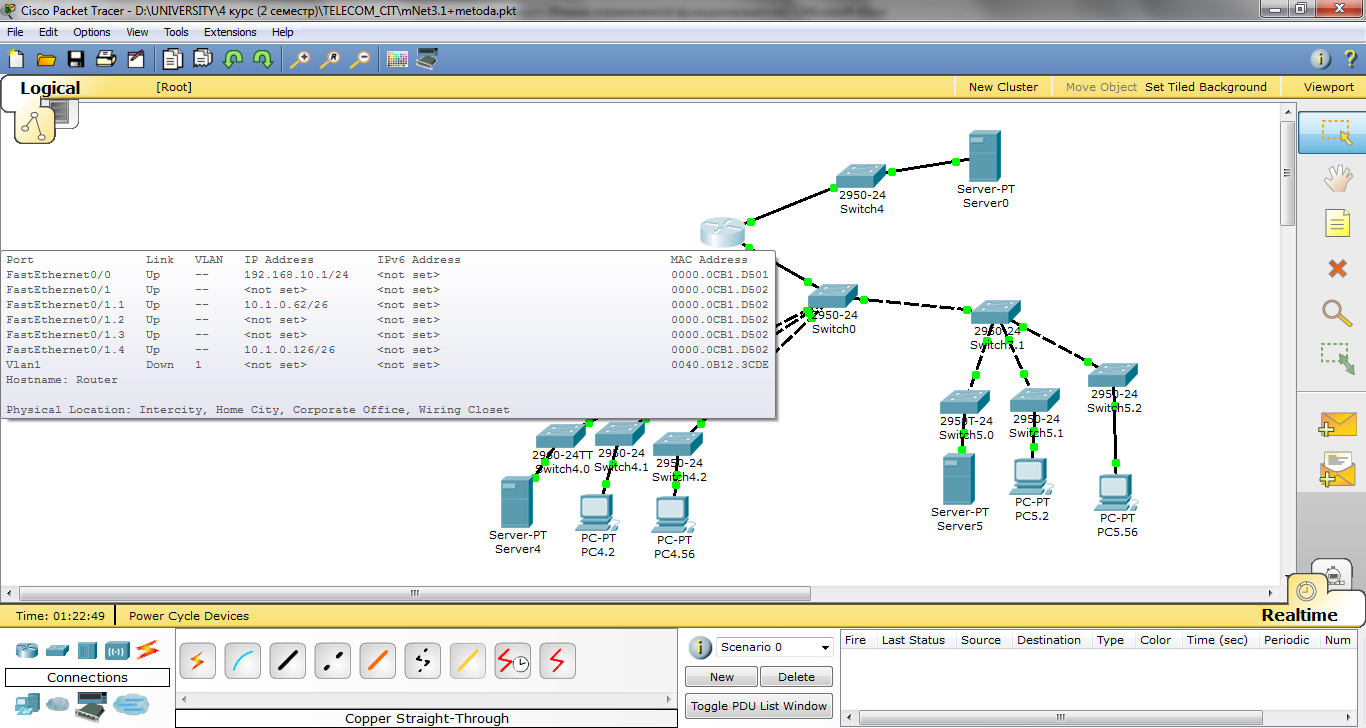The image size is (1366, 728).
Task: Save the network with floppy disk icon
Action: [x=76, y=59]
